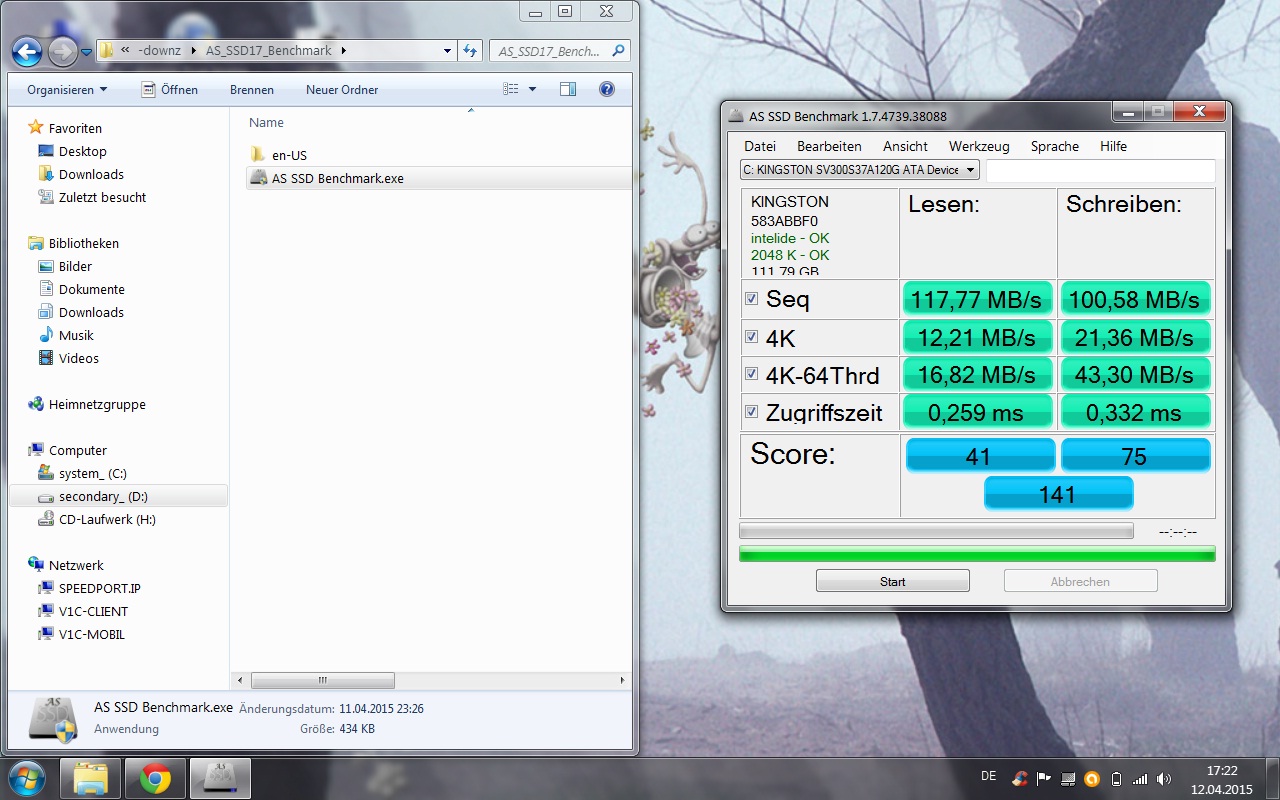Click the 4K read result 12,21 MB/s
This screenshot has width=1280, height=800.
coord(978,337)
